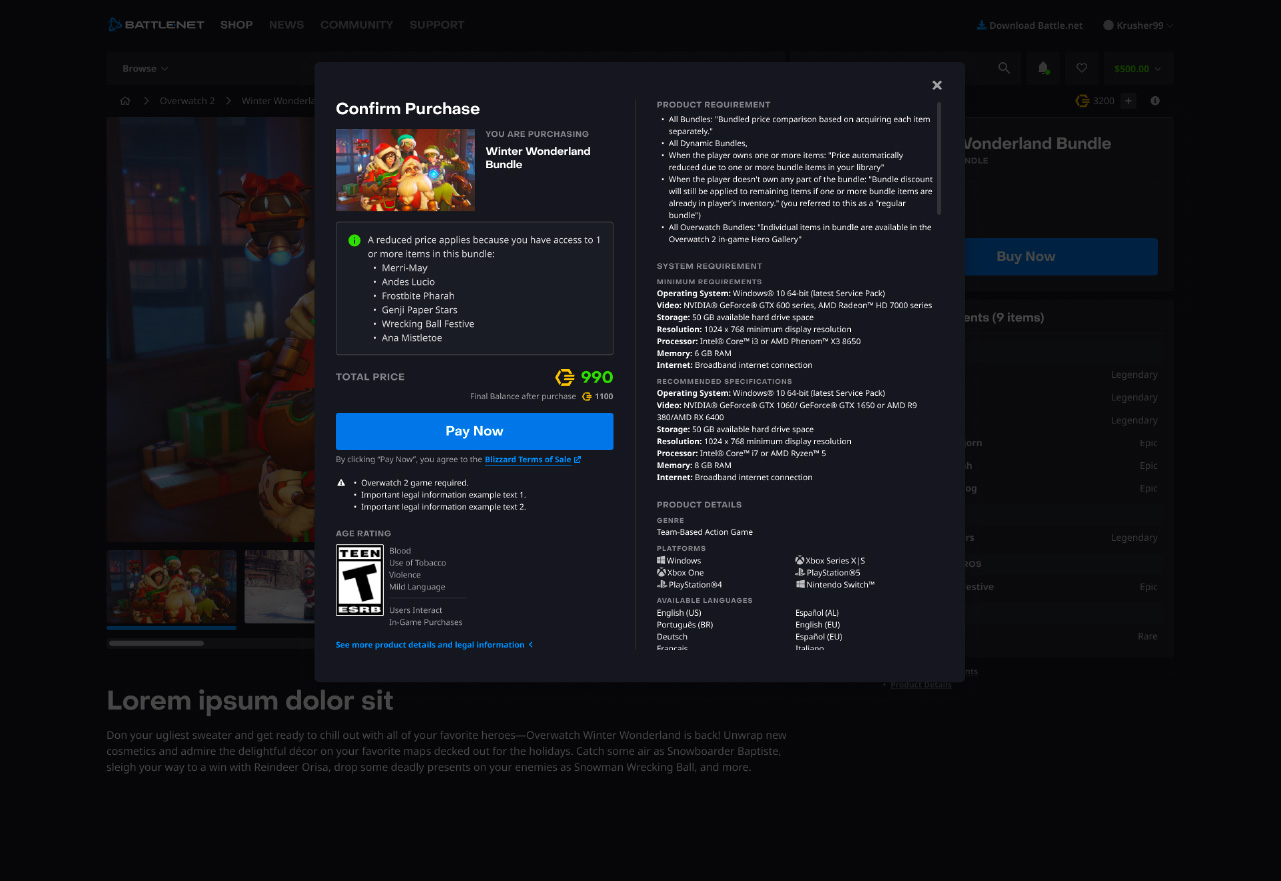Click the Nintendo Switch platform icon
1281x881 pixels.
click(800, 585)
